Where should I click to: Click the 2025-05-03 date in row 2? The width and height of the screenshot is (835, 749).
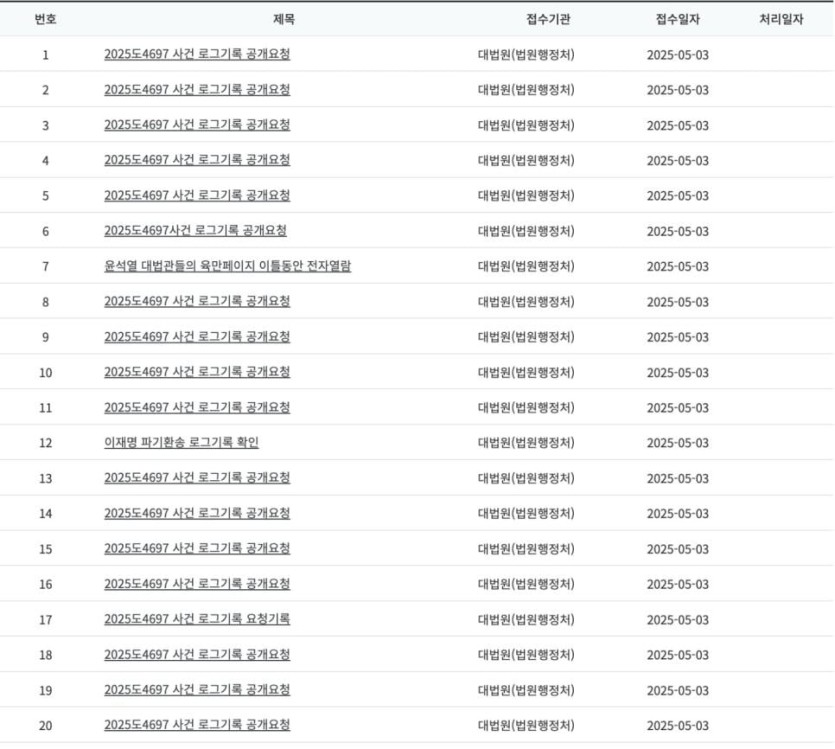tap(677, 90)
